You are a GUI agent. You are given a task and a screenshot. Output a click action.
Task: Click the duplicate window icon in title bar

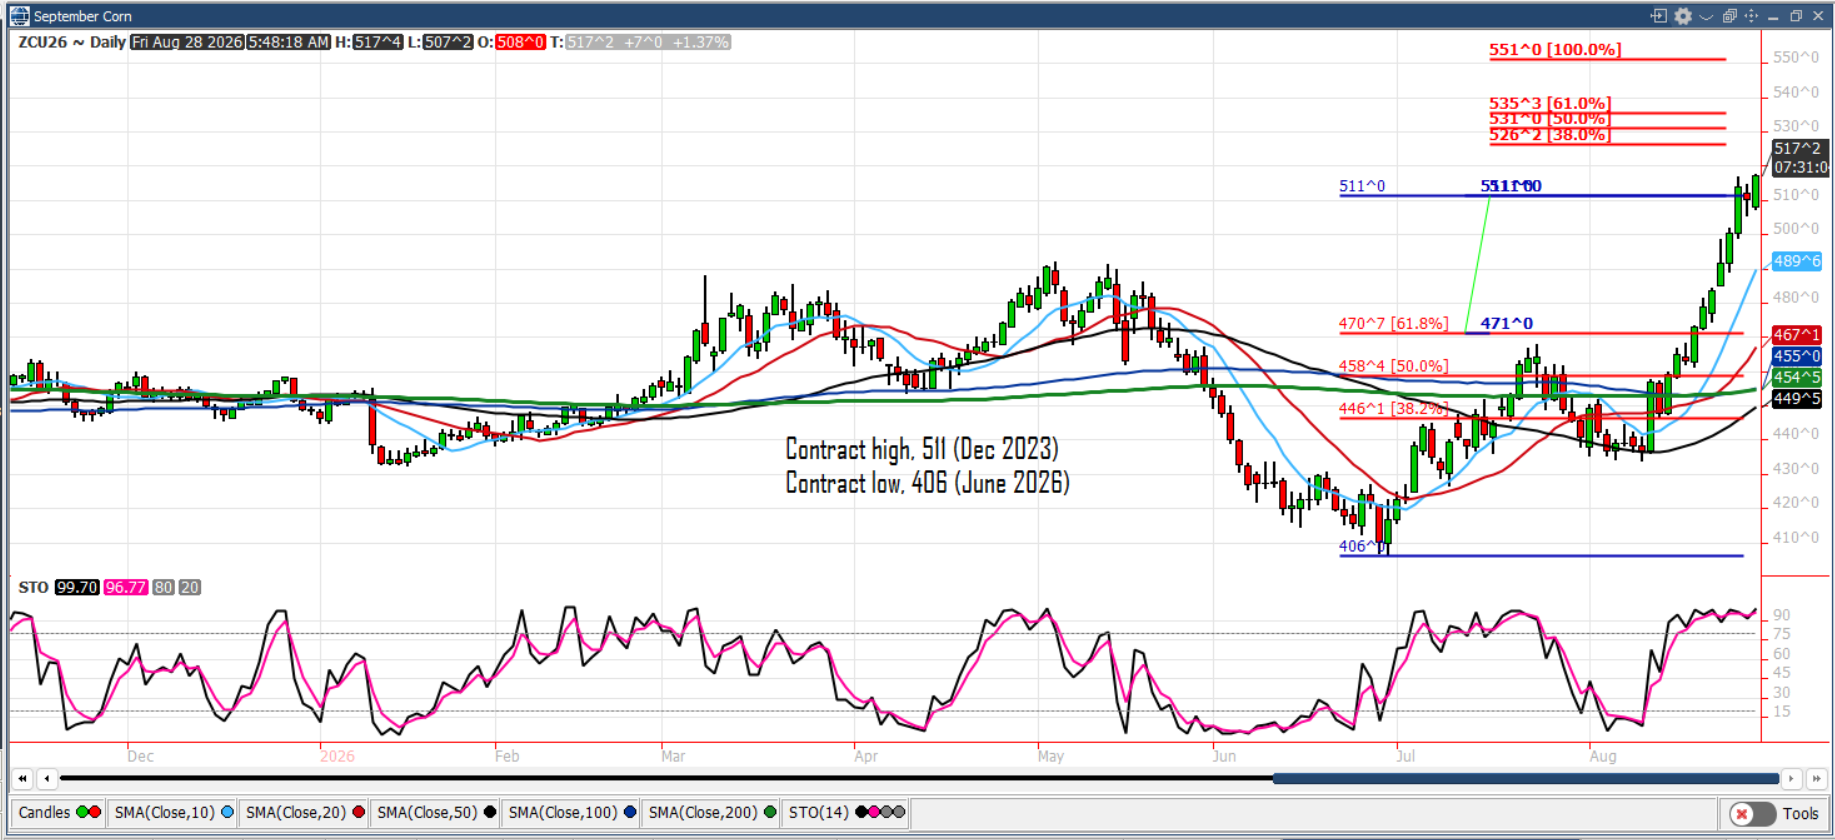click(1729, 16)
